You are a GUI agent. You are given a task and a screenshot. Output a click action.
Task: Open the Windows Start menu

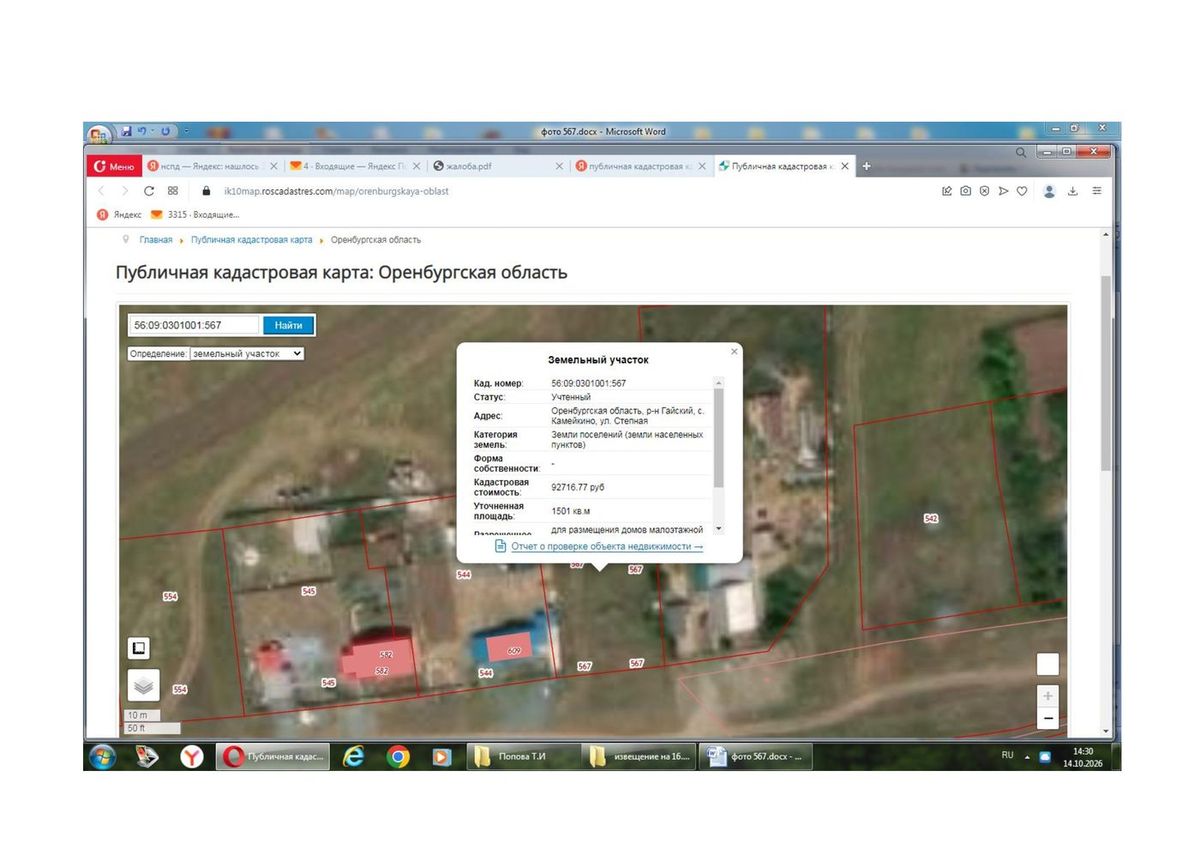102,757
